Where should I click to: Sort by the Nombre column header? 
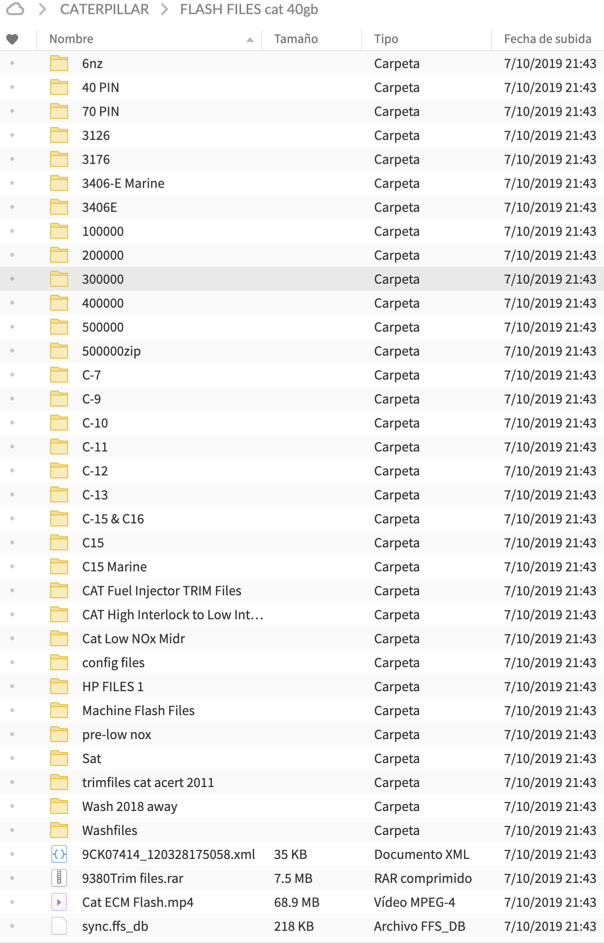point(71,38)
